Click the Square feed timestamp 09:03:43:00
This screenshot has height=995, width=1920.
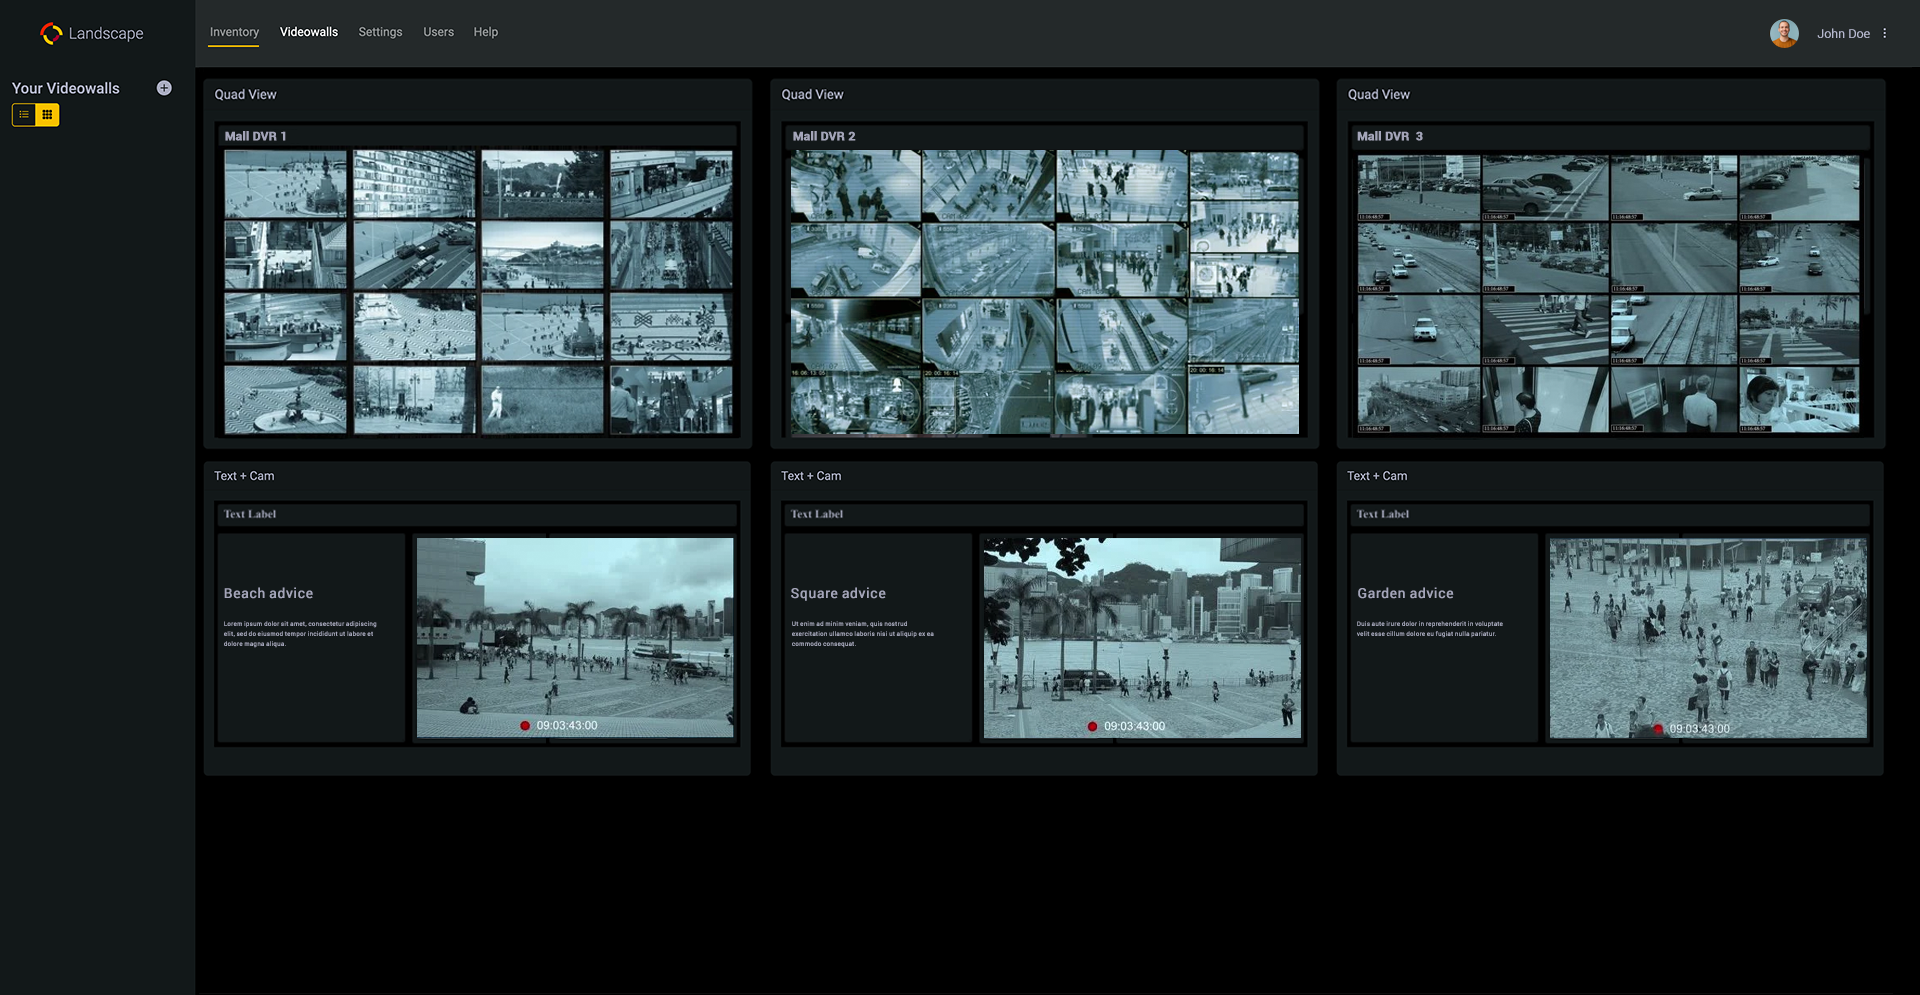pos(1134,726)
